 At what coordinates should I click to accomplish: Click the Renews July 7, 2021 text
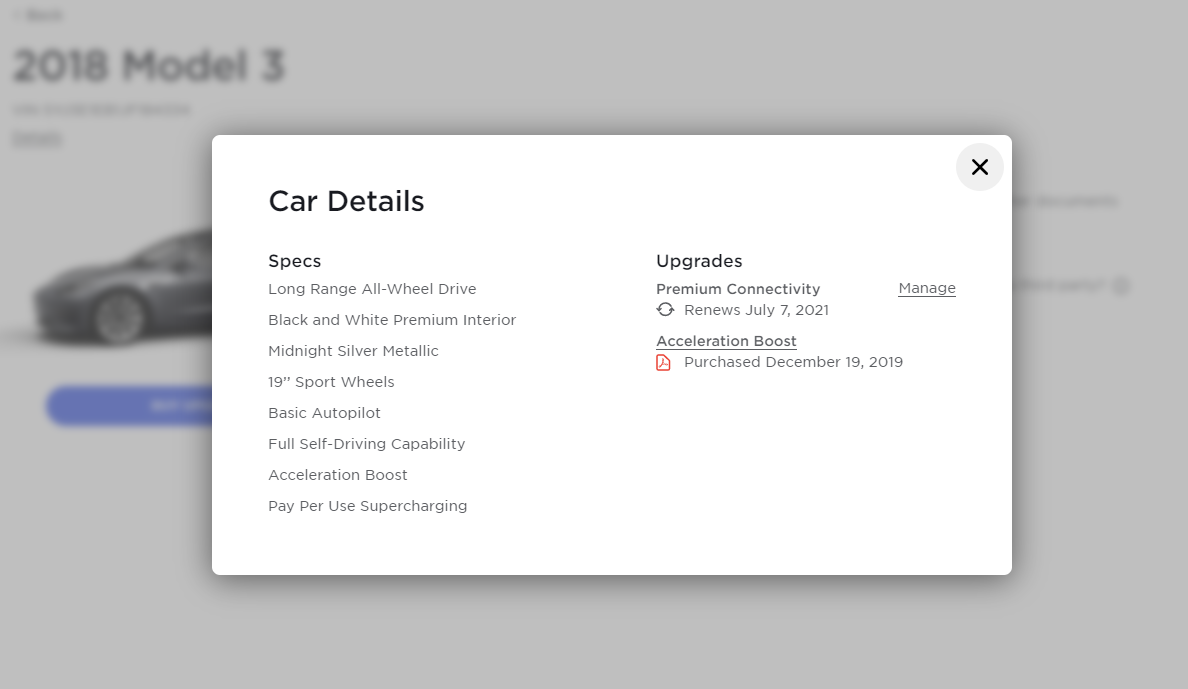[756, 310]
